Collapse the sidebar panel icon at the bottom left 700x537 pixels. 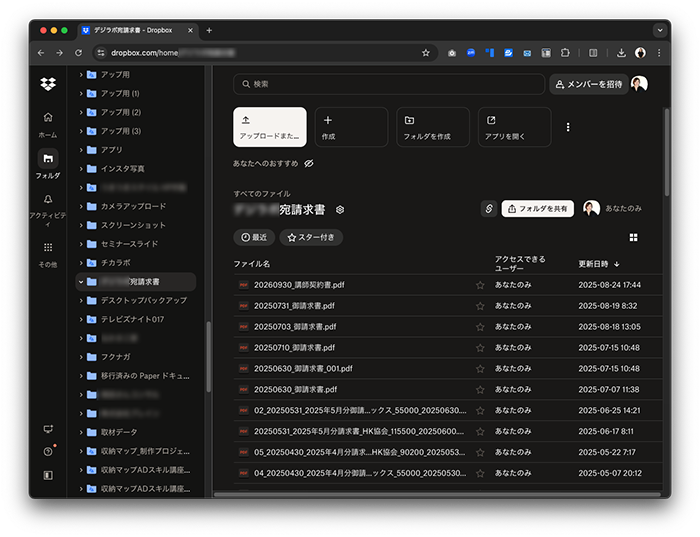pos(48,475)
